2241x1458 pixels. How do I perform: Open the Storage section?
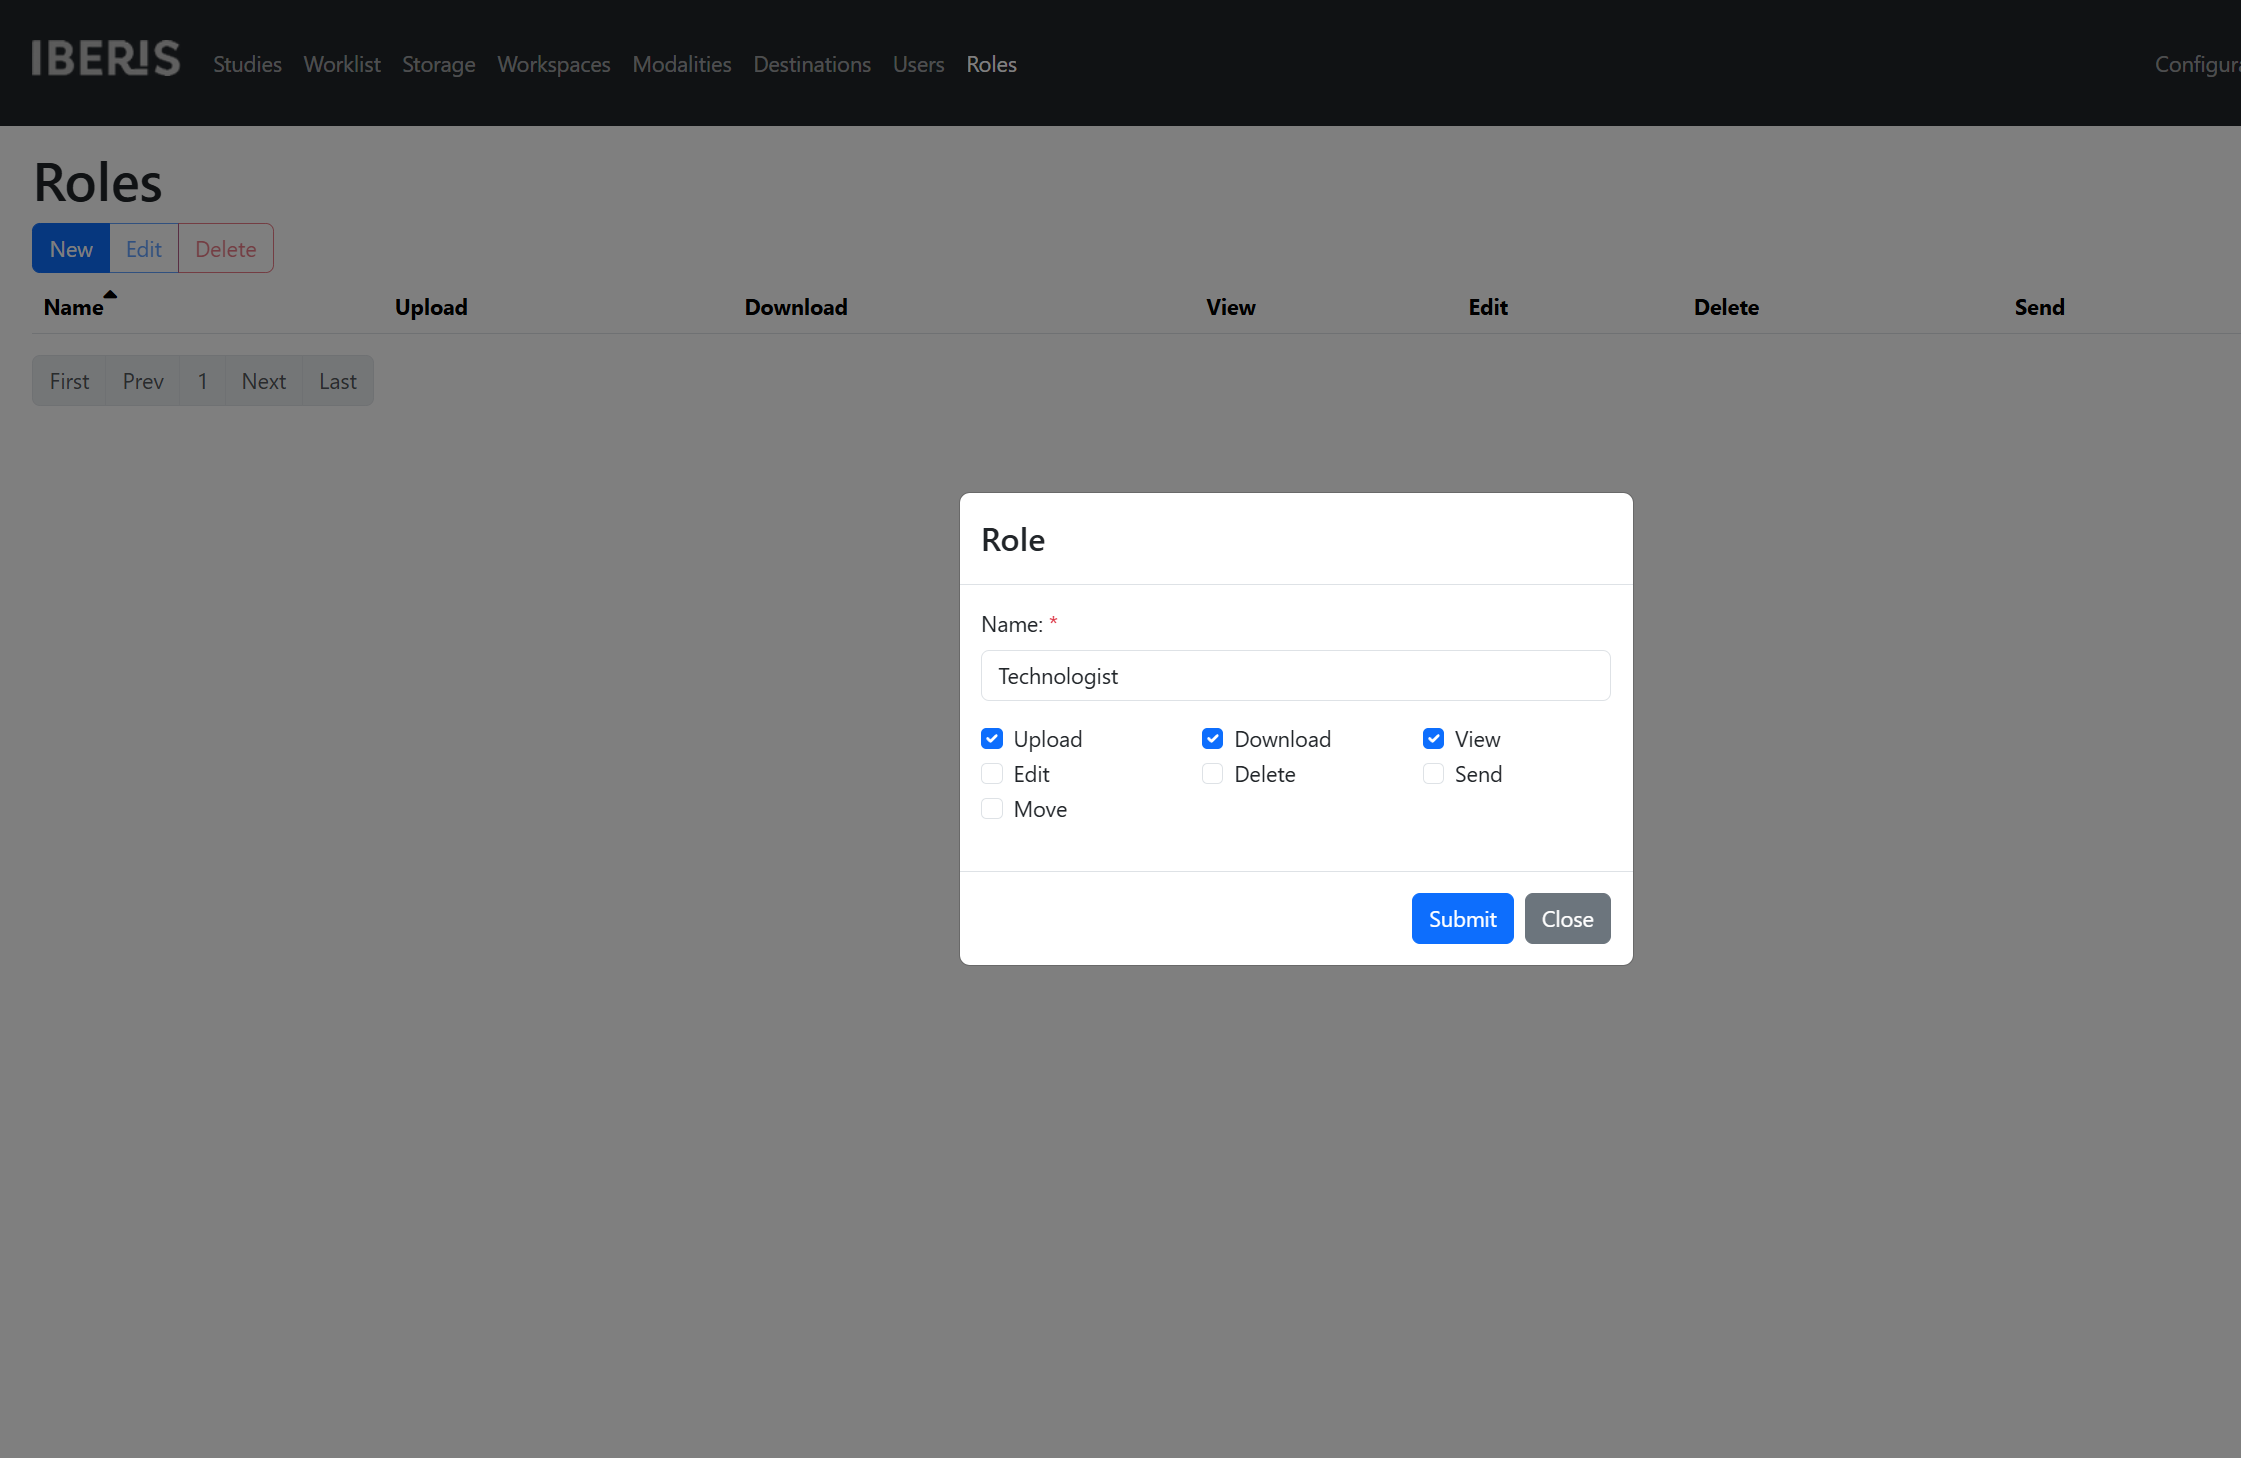(x=439, y=64)
